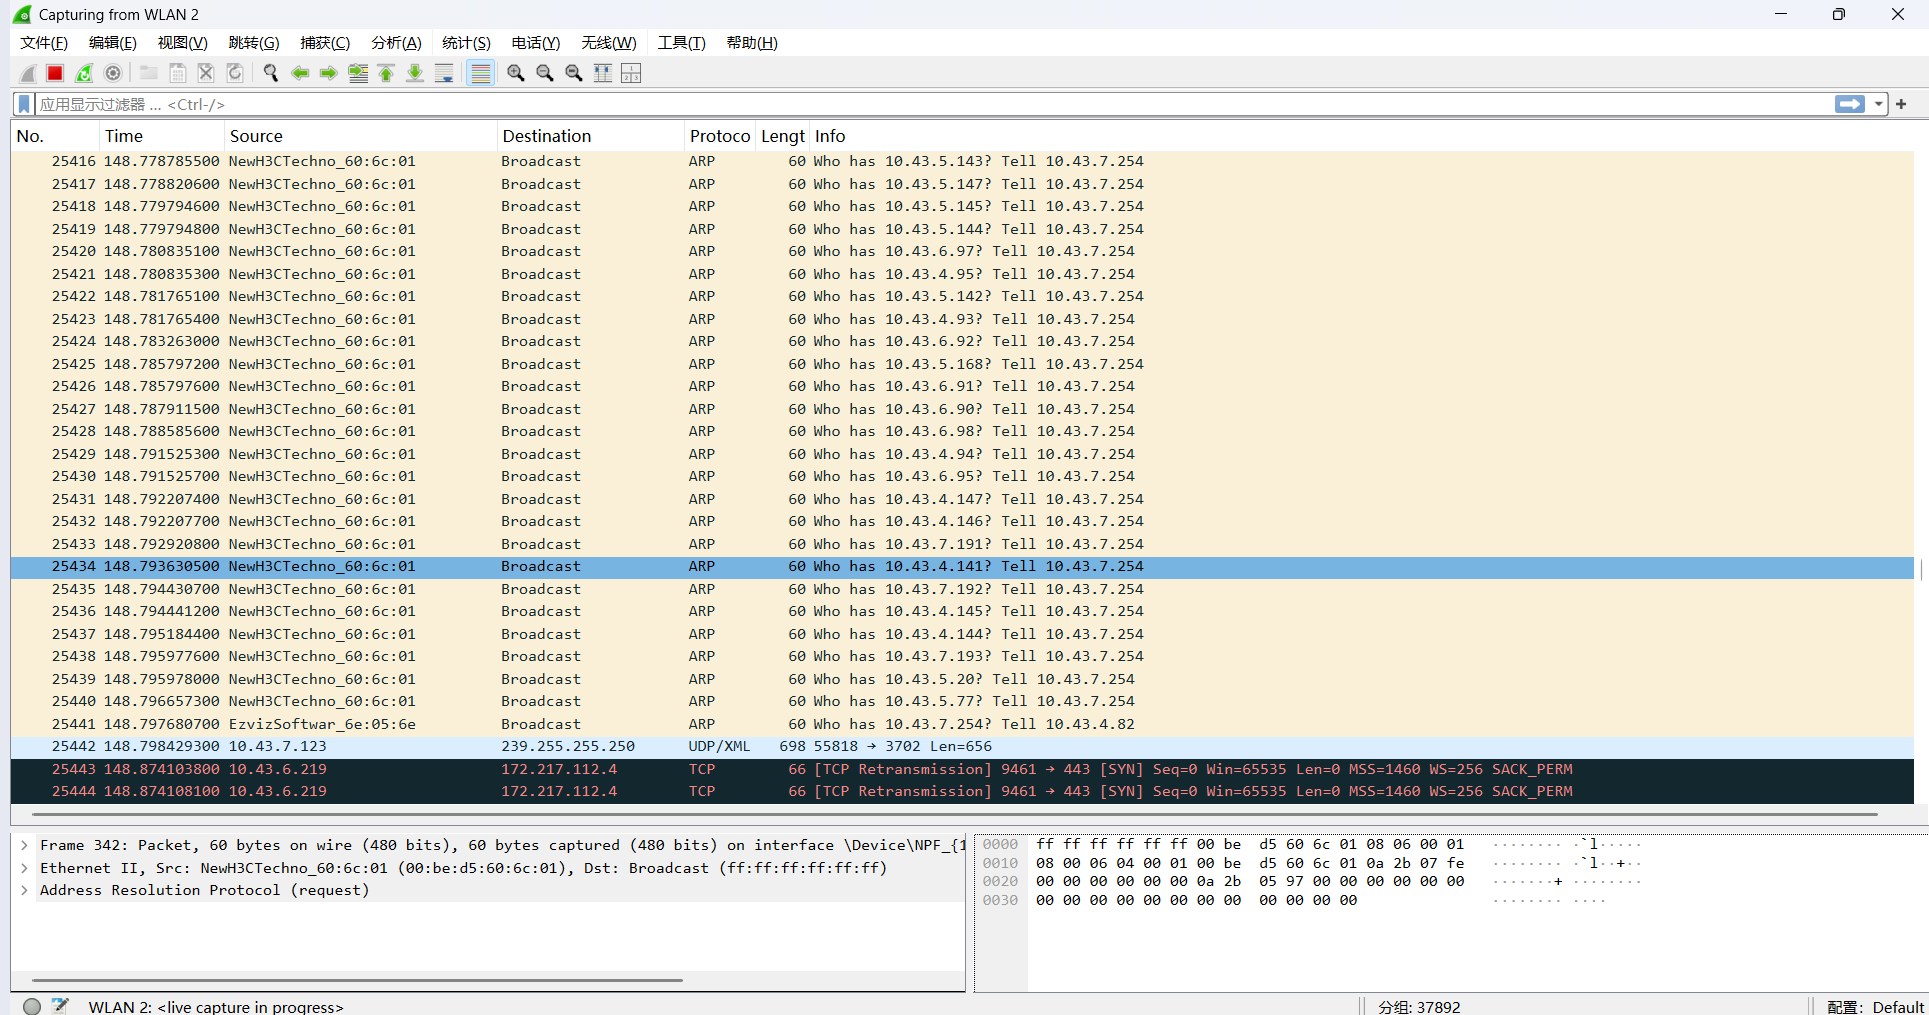Click the find packet magnifier icon
Image resolution: width=1929 pixels, height=1015 pixels.
pyautogui.click(x=270, y=73)
